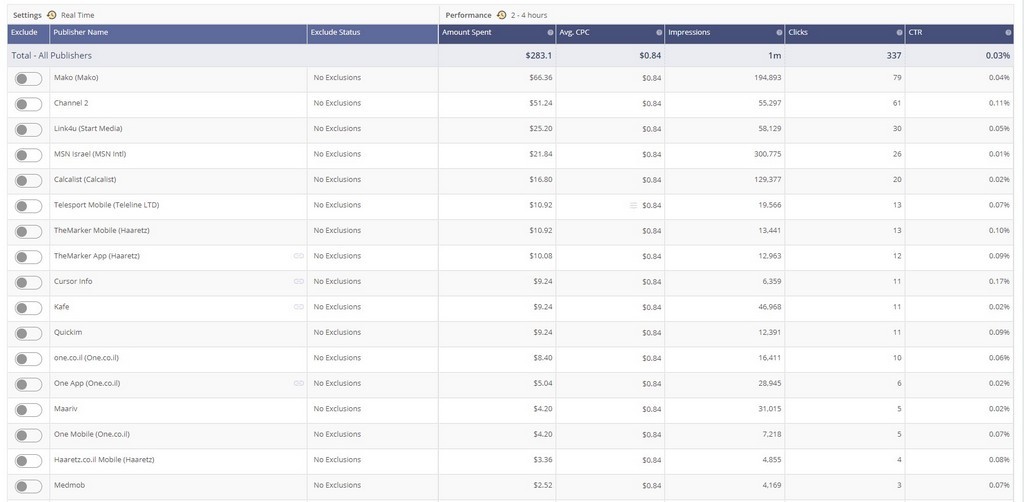Image resolution: width=1024 pixels, height=502 pixels.
Task: Toggle exclude switch for TheMarker Mobile
Action: click(29, 232)
